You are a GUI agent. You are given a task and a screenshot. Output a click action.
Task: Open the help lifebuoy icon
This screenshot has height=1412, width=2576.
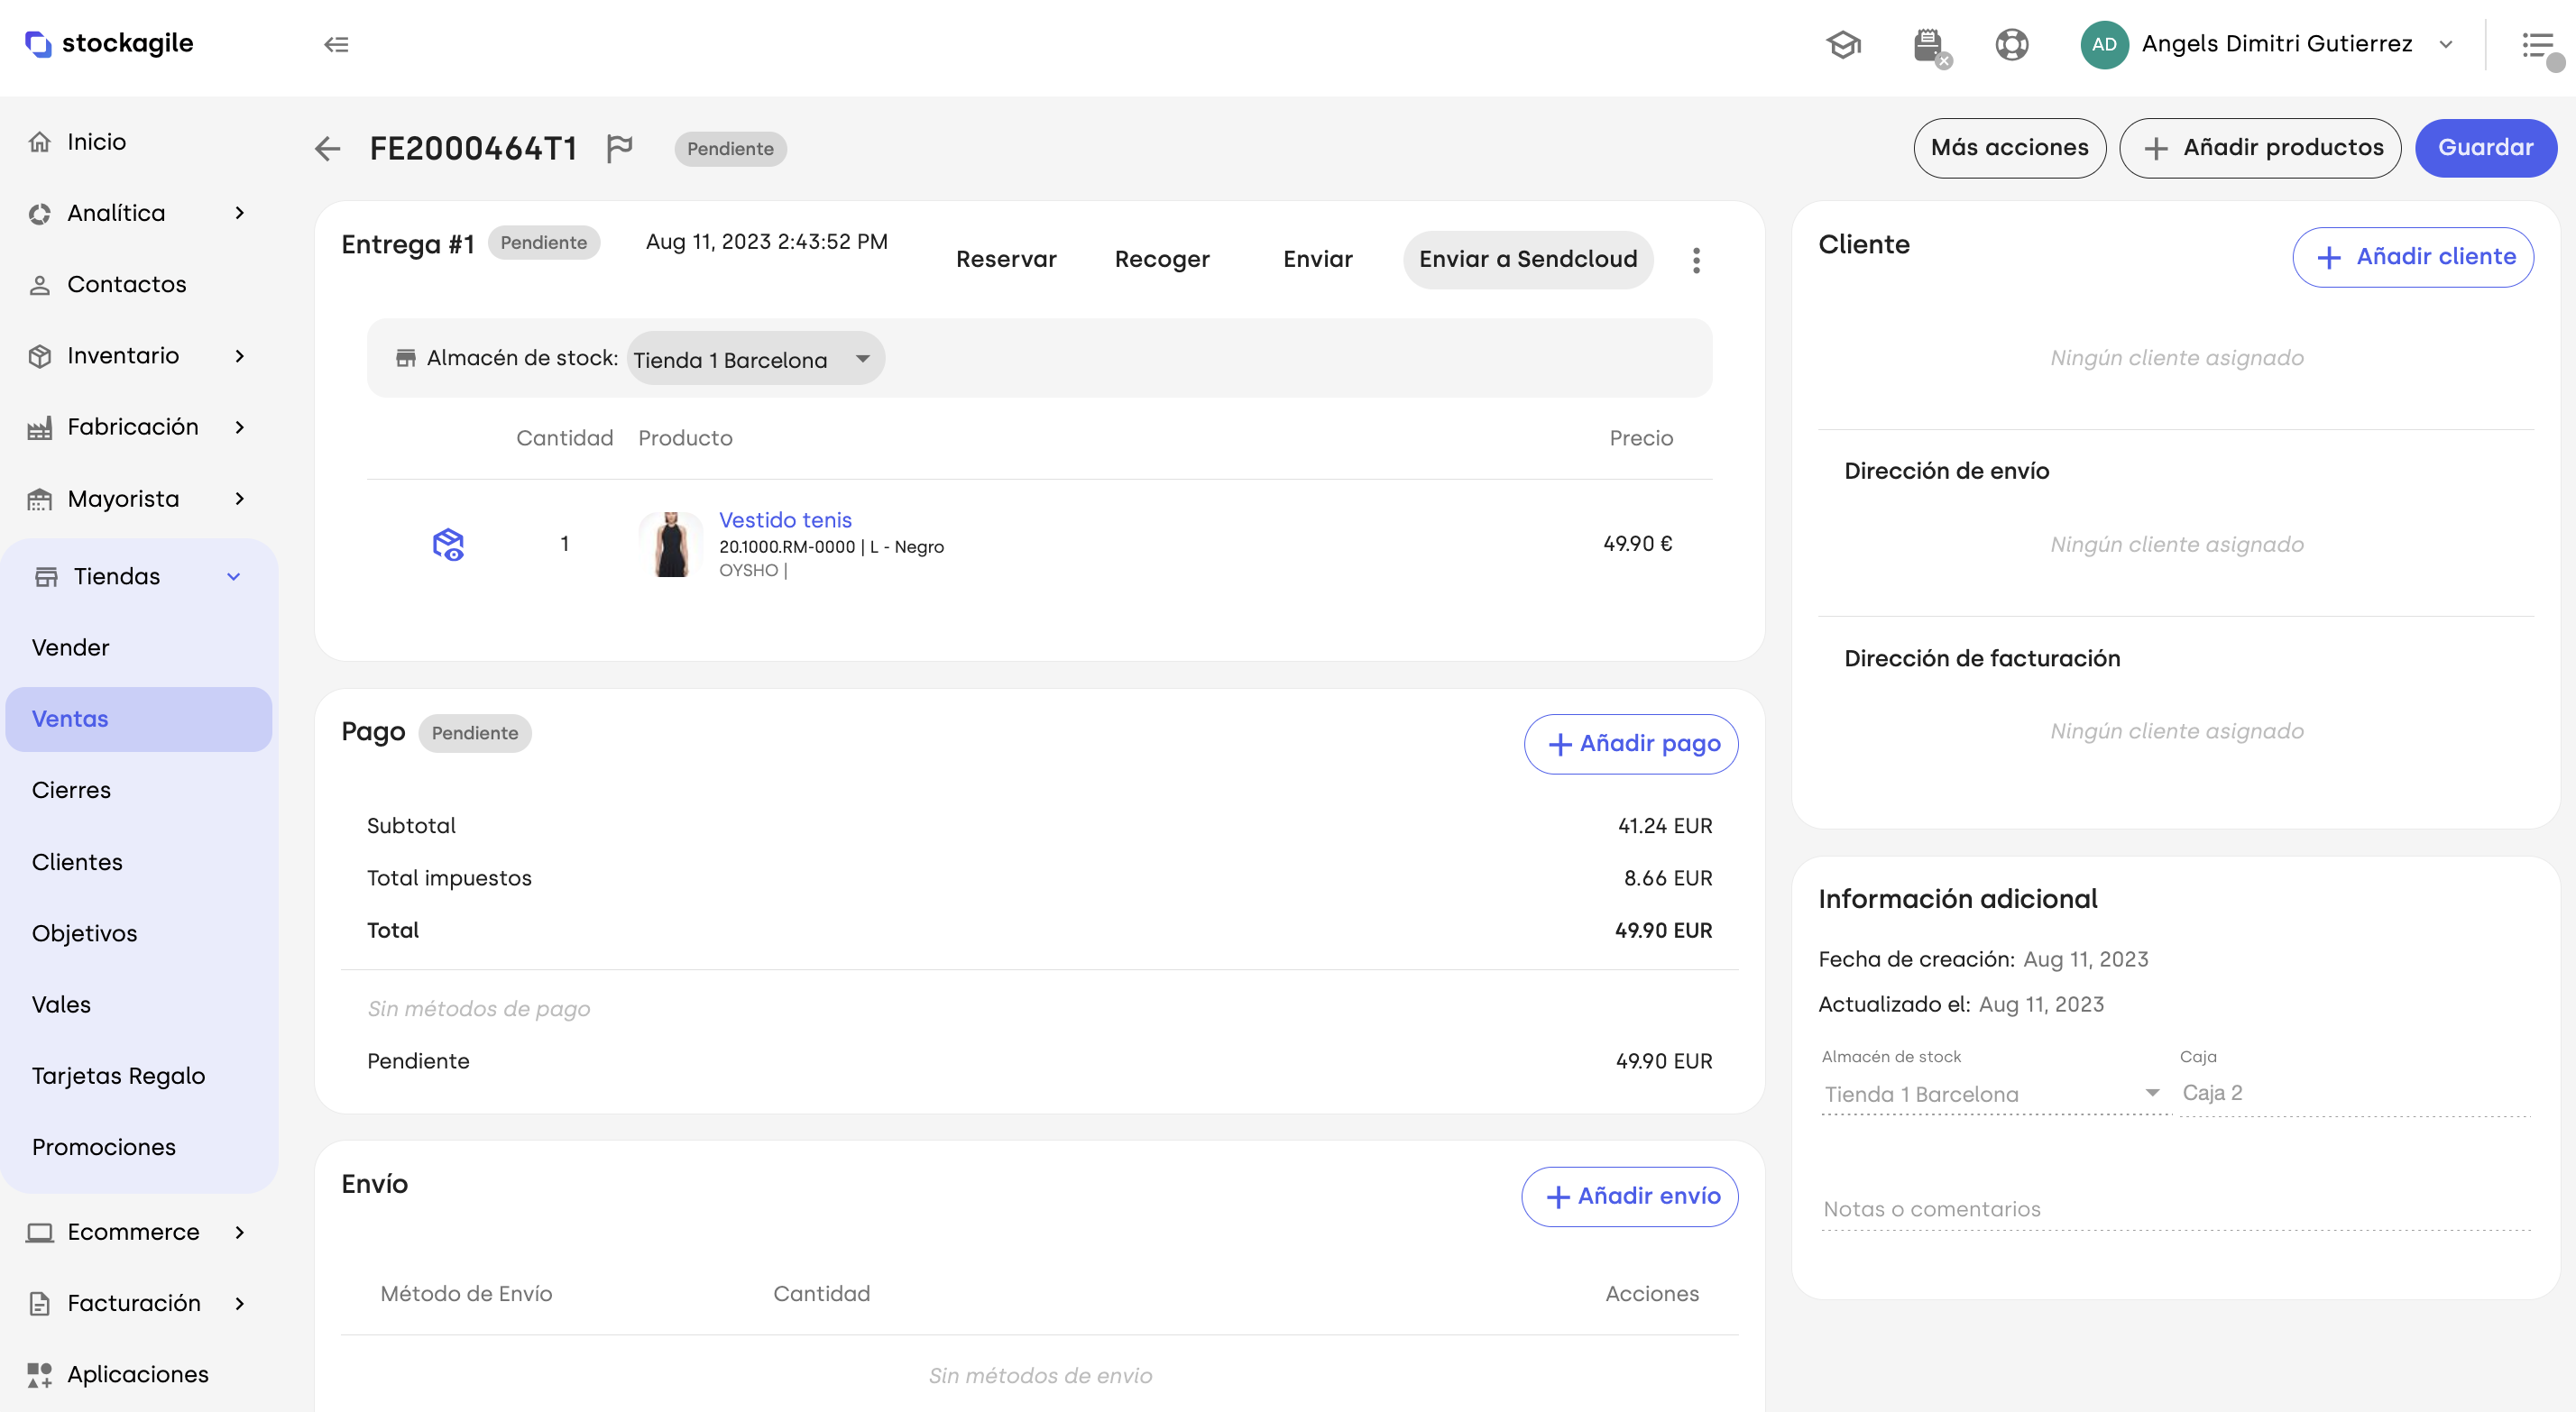2011,44
